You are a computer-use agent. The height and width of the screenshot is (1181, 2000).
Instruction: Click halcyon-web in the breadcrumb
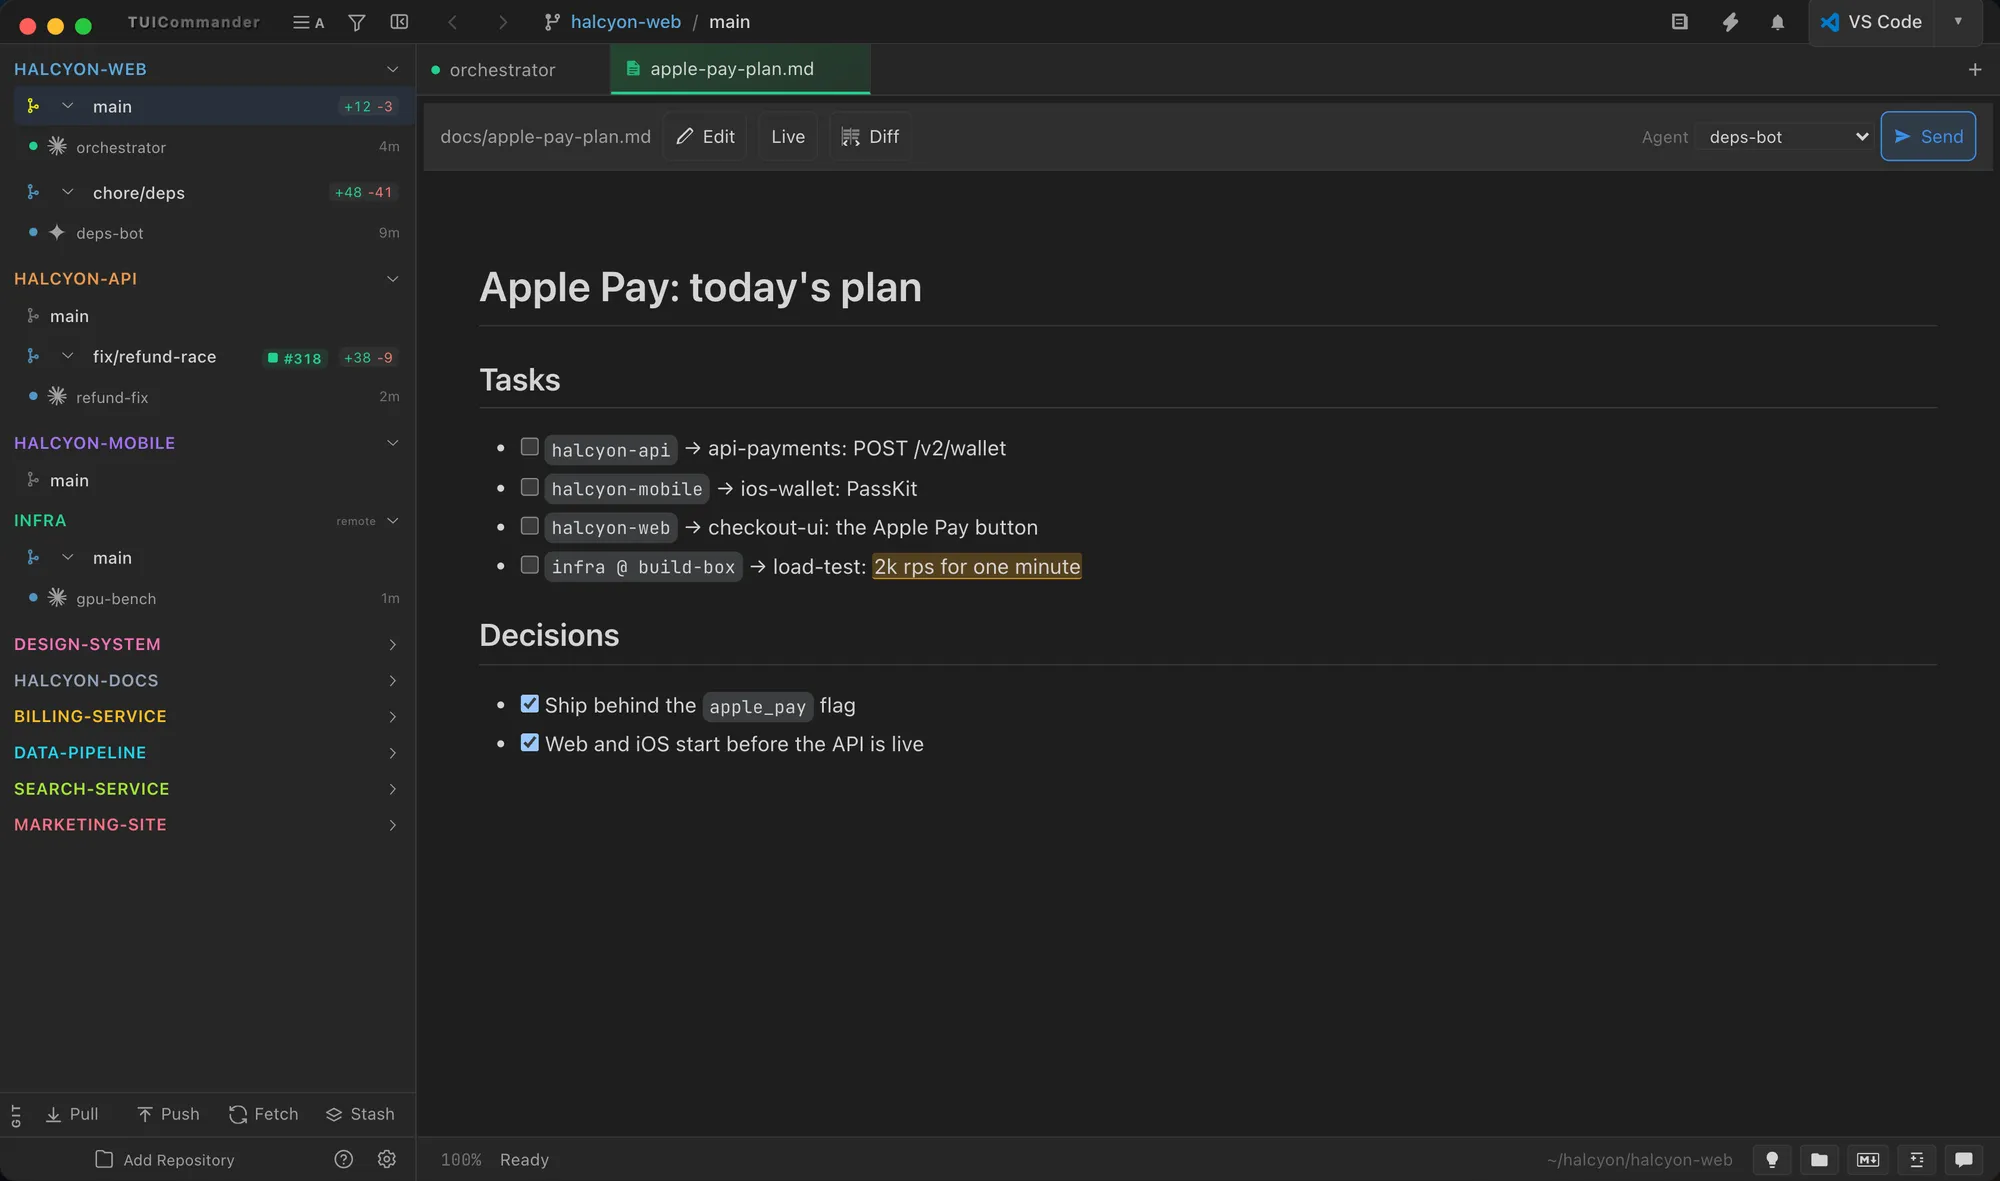pos(625,22)
